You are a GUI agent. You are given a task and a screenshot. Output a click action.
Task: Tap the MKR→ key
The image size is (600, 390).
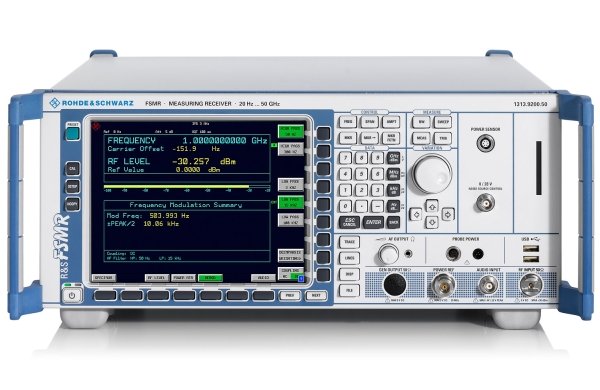coord(369,138)
